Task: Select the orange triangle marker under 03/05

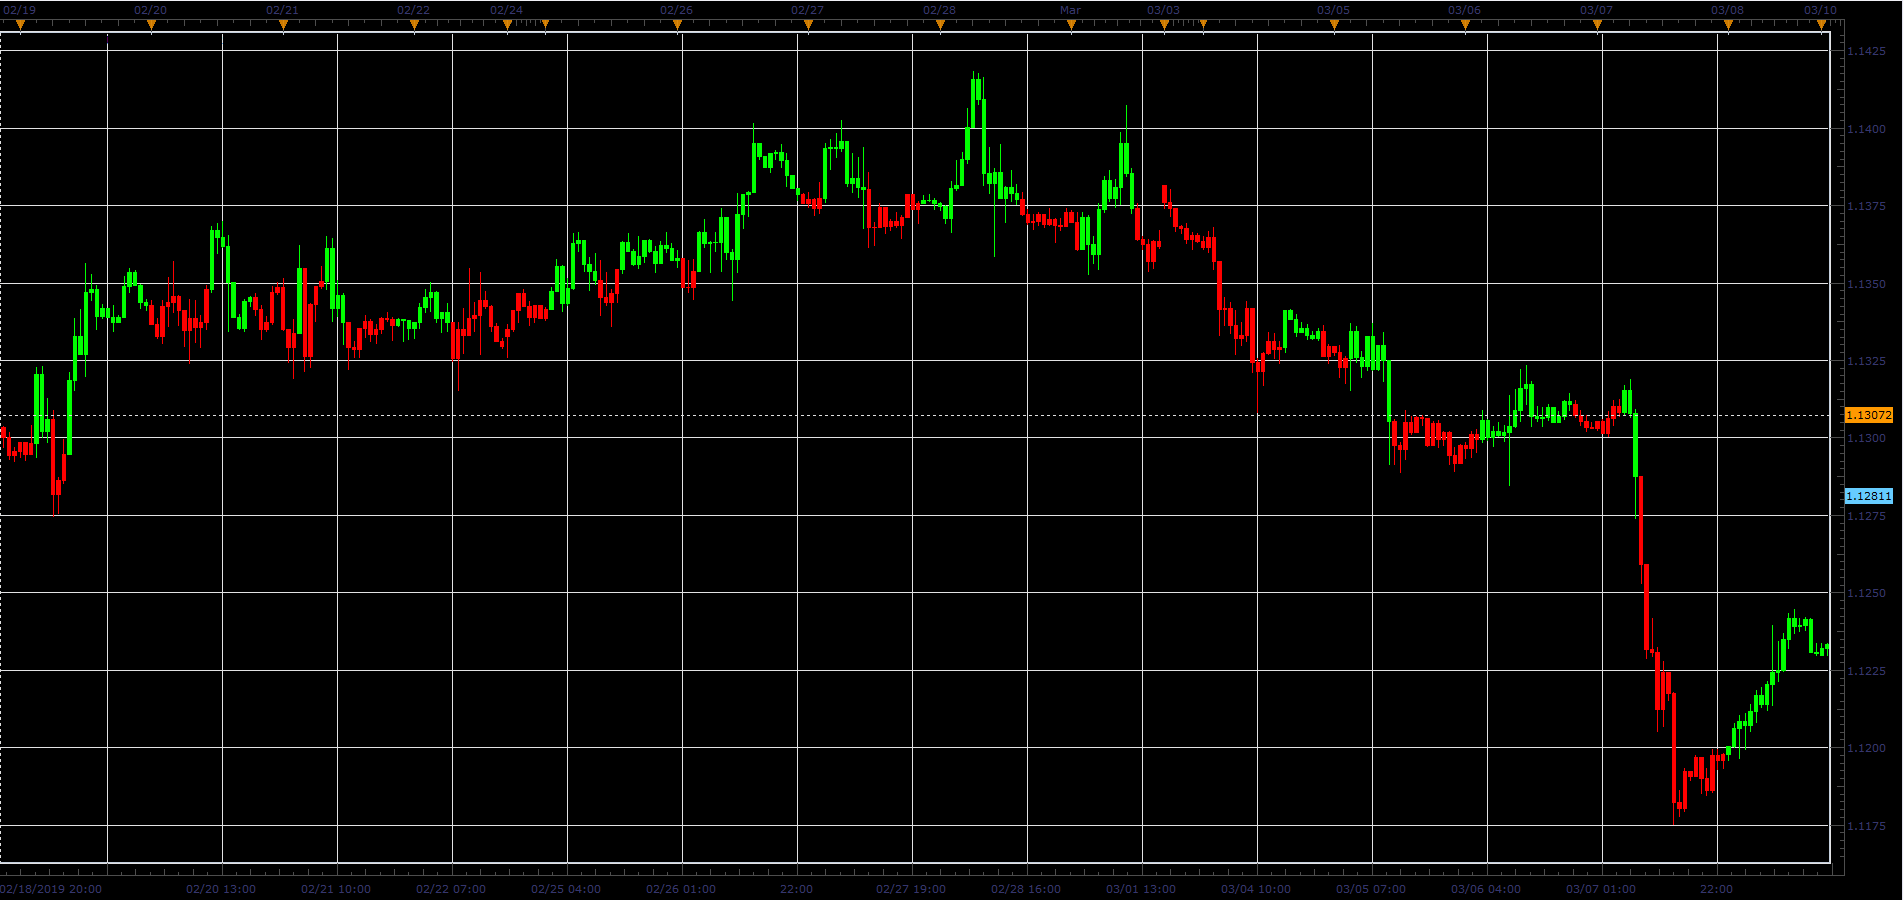Action: pyautogui.click(x=1334, y=26)
